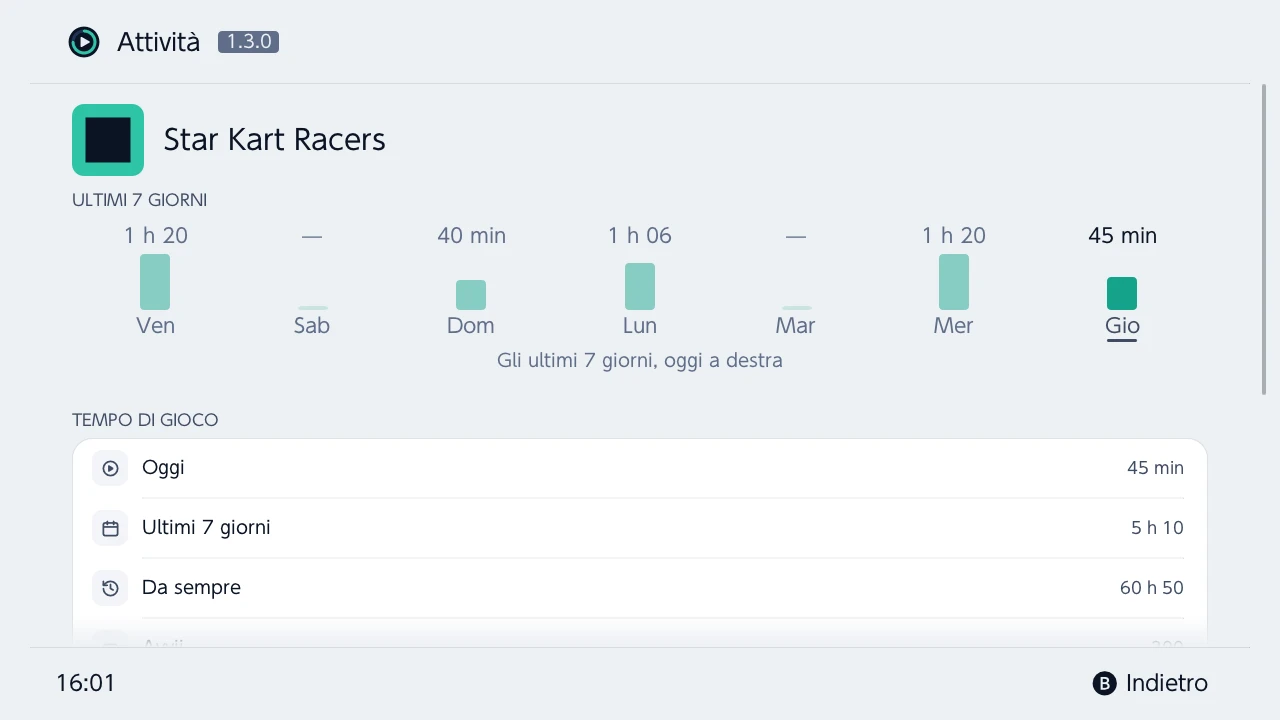The height and width of the screenshot is (720, 1280).
Task: Click the version badge 1.3.0
Action: [x=248, y=42]
